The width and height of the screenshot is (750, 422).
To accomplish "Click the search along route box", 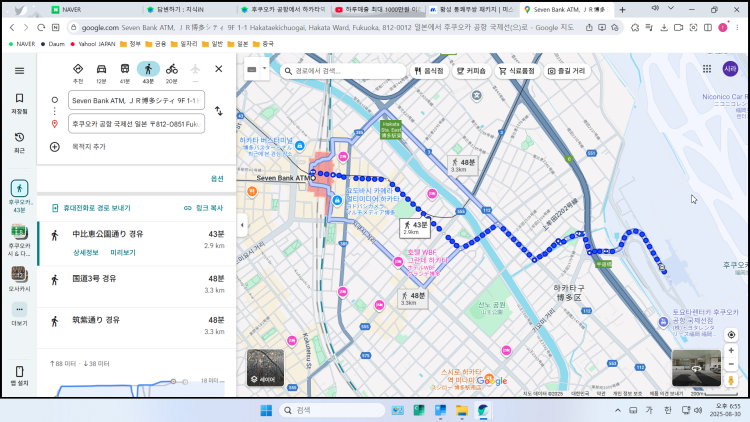I will pyautogui.click(x=342, y=71).
